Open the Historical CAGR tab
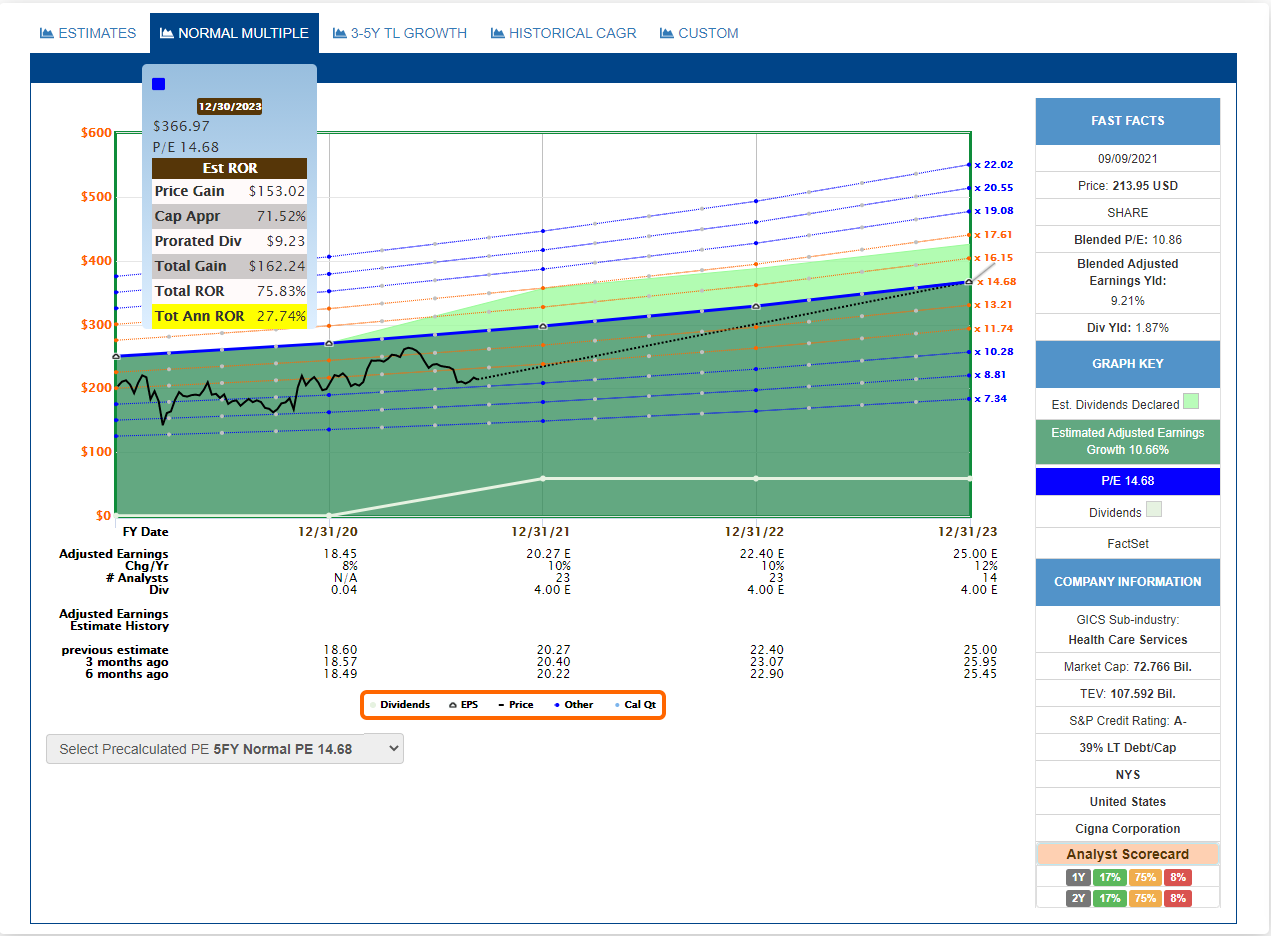The image size is (1271, 936). 563,33
